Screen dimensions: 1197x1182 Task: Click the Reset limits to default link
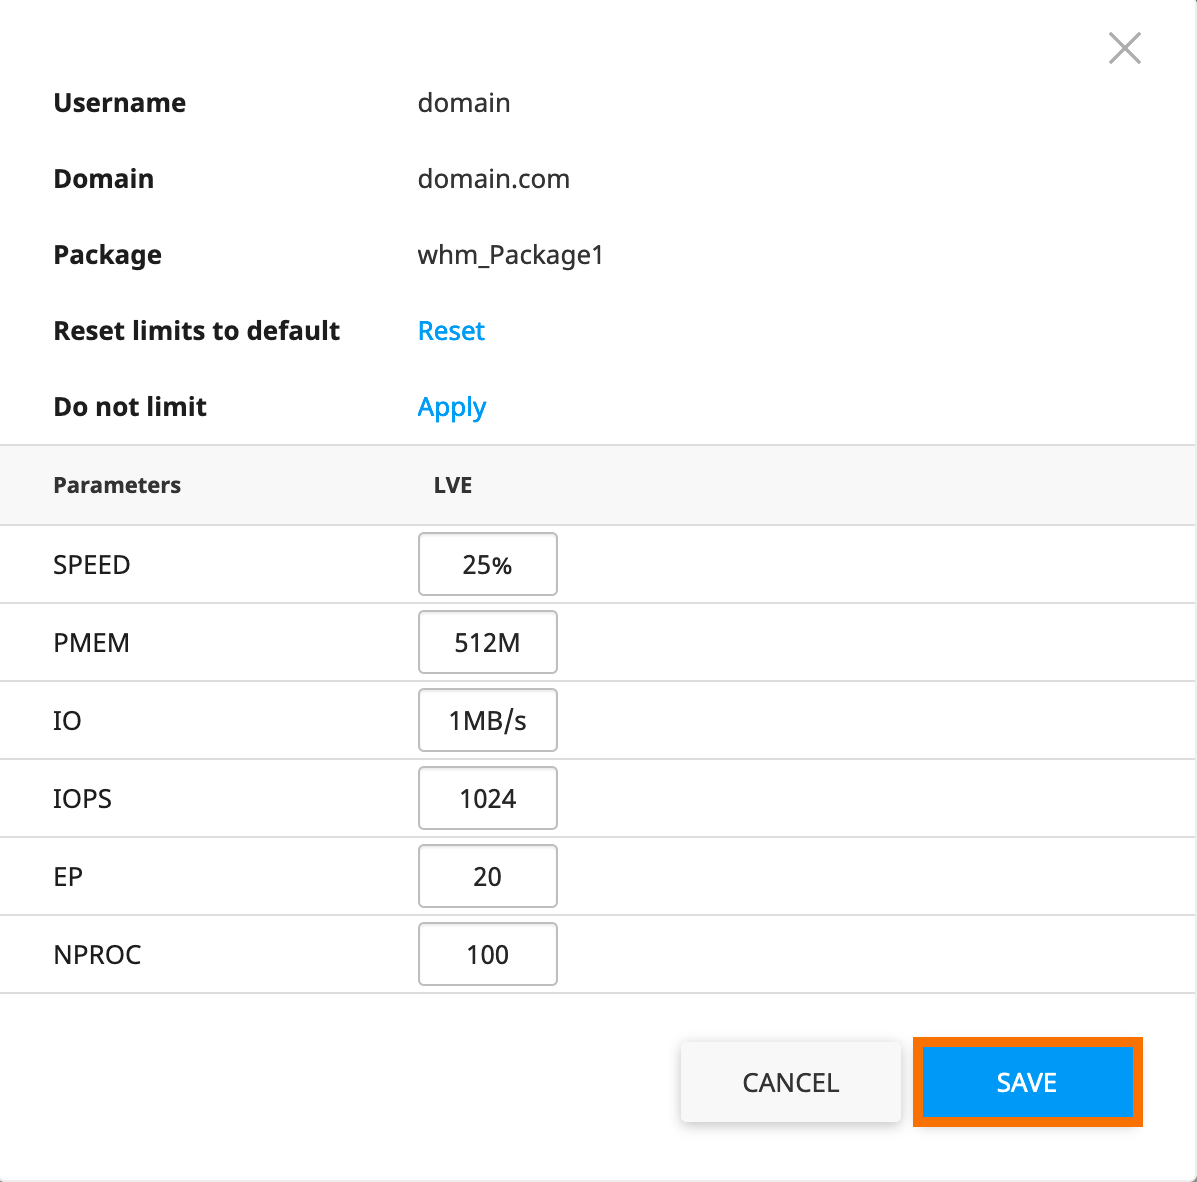coord(451,331)
